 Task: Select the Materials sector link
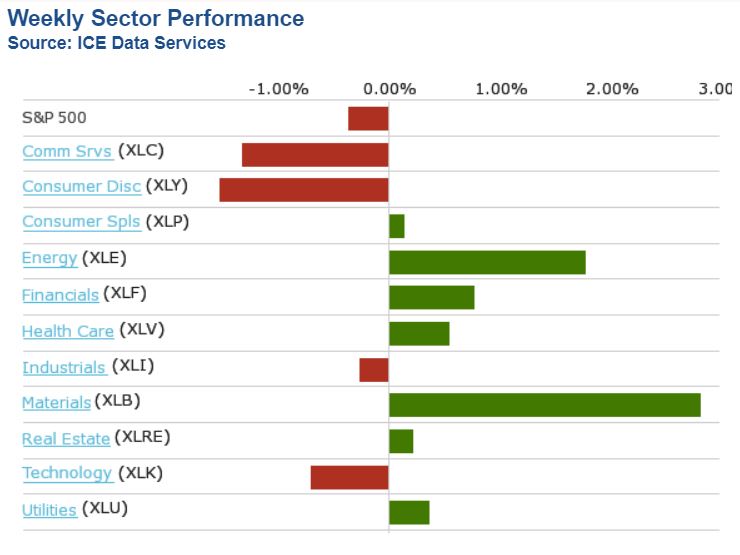point(56,402)
